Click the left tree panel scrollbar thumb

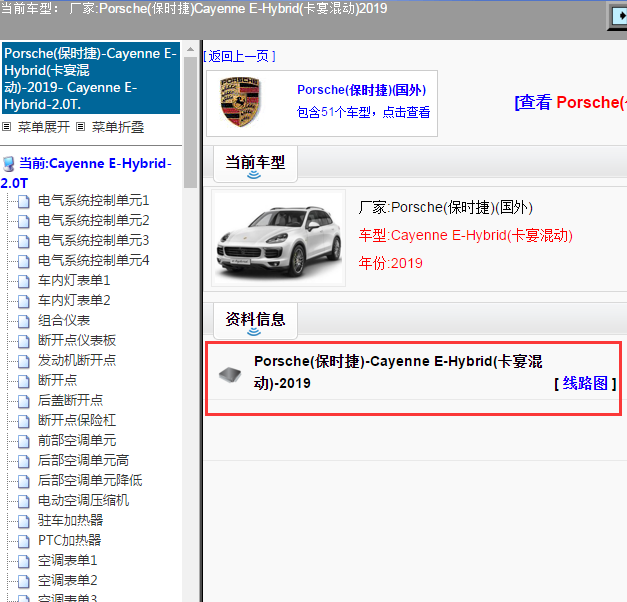(x=190, y=122)
